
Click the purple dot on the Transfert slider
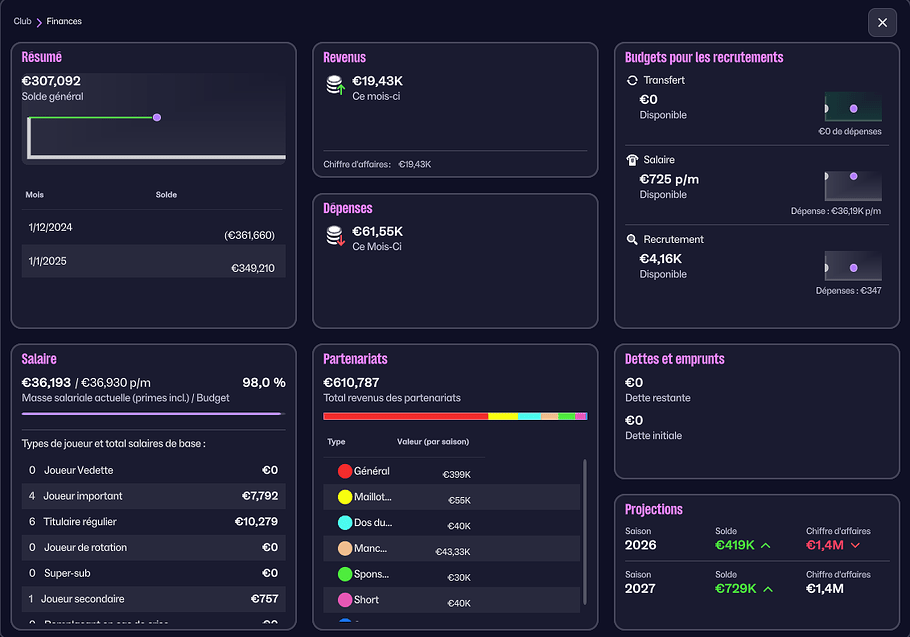tap(853, 108)
